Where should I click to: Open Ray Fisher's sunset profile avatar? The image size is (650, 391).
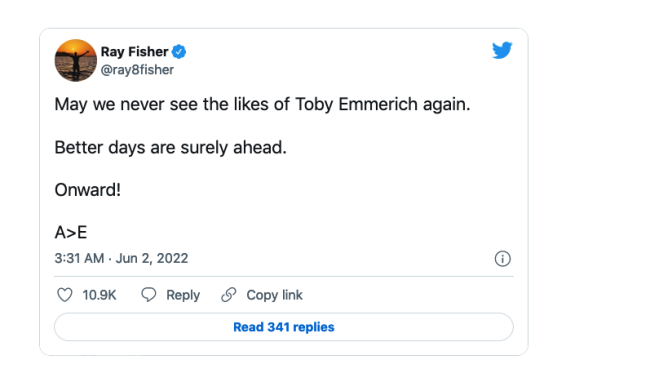click(x=75, y=60)
